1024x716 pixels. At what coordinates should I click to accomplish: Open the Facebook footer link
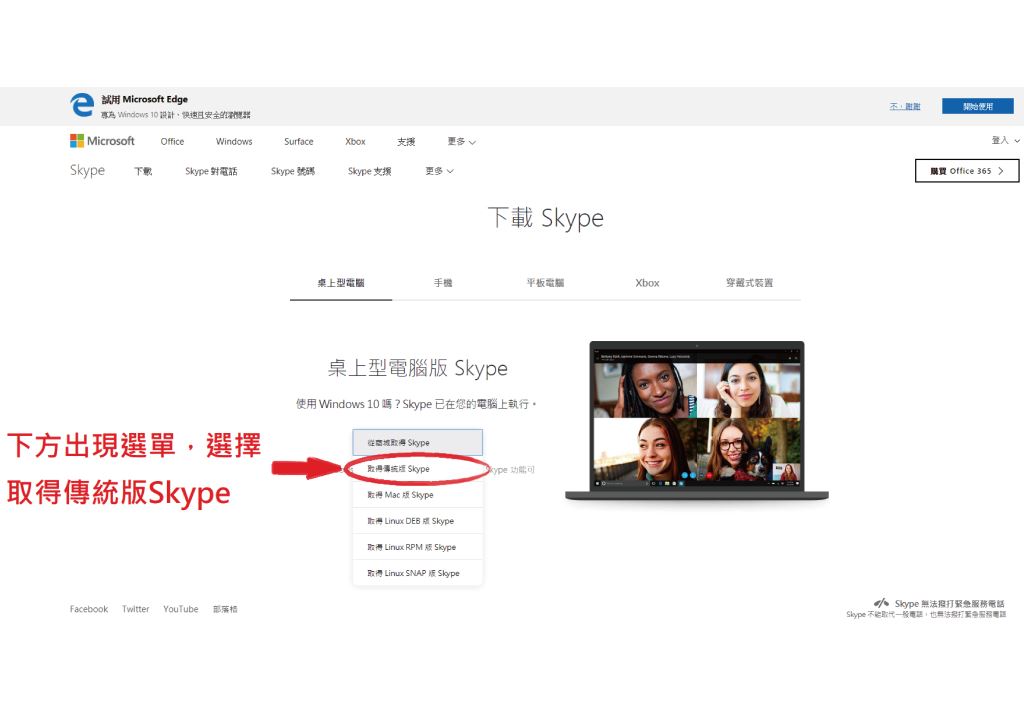89,609
